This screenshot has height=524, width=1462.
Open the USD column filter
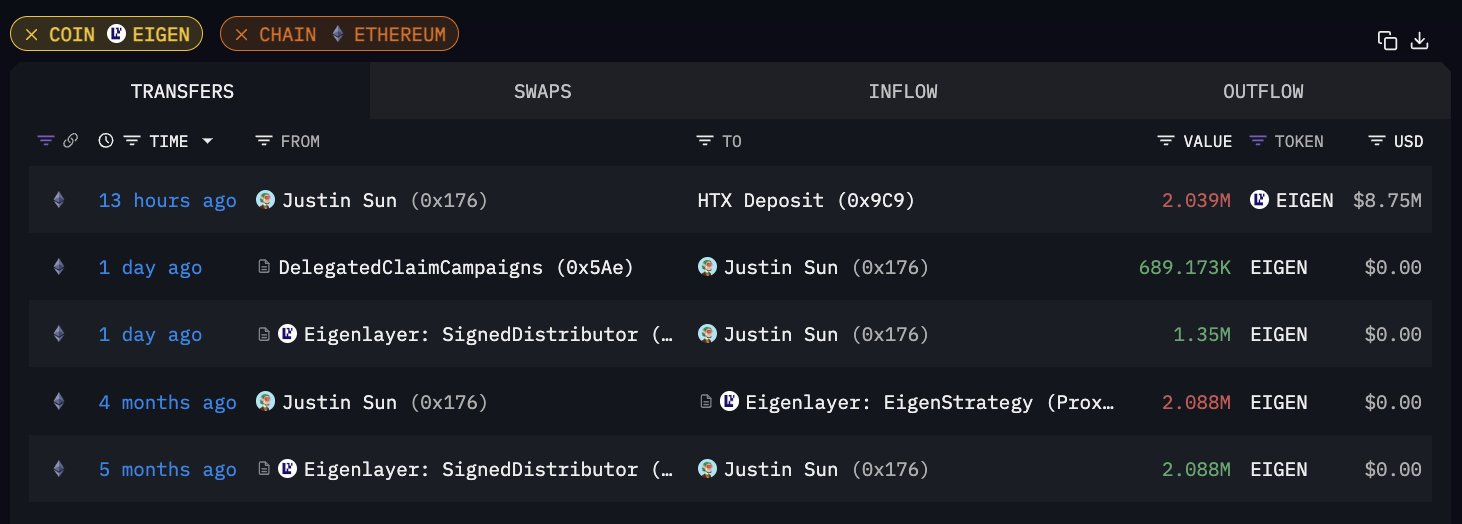coord(1377,141)
